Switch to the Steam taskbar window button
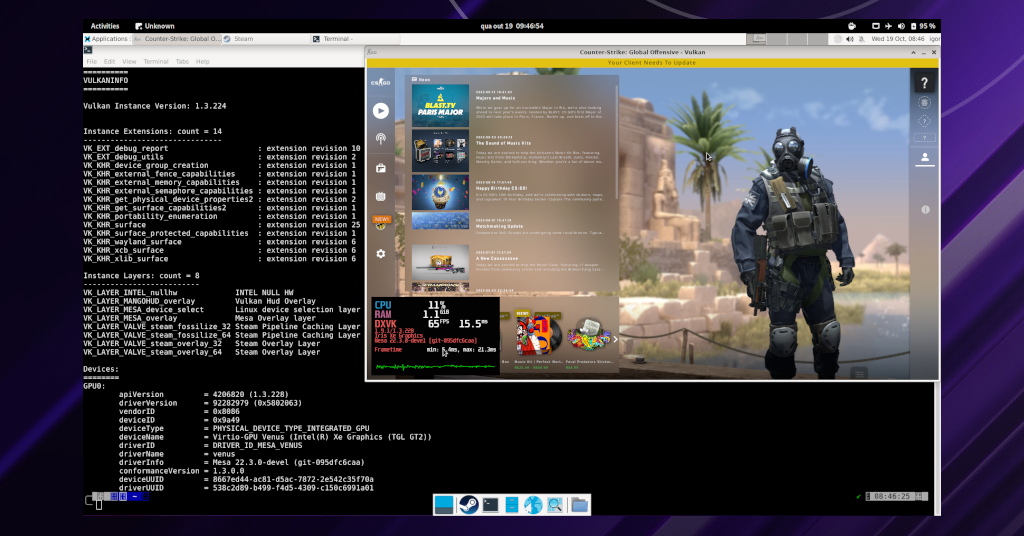1024x536 pixels. [x=243, y=39]
